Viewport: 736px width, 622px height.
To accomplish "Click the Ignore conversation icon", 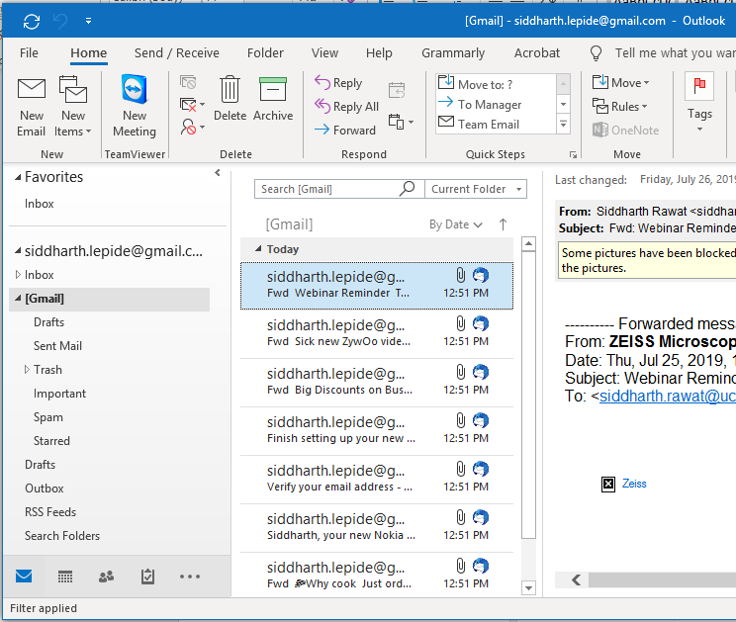I will coord(188,83).
